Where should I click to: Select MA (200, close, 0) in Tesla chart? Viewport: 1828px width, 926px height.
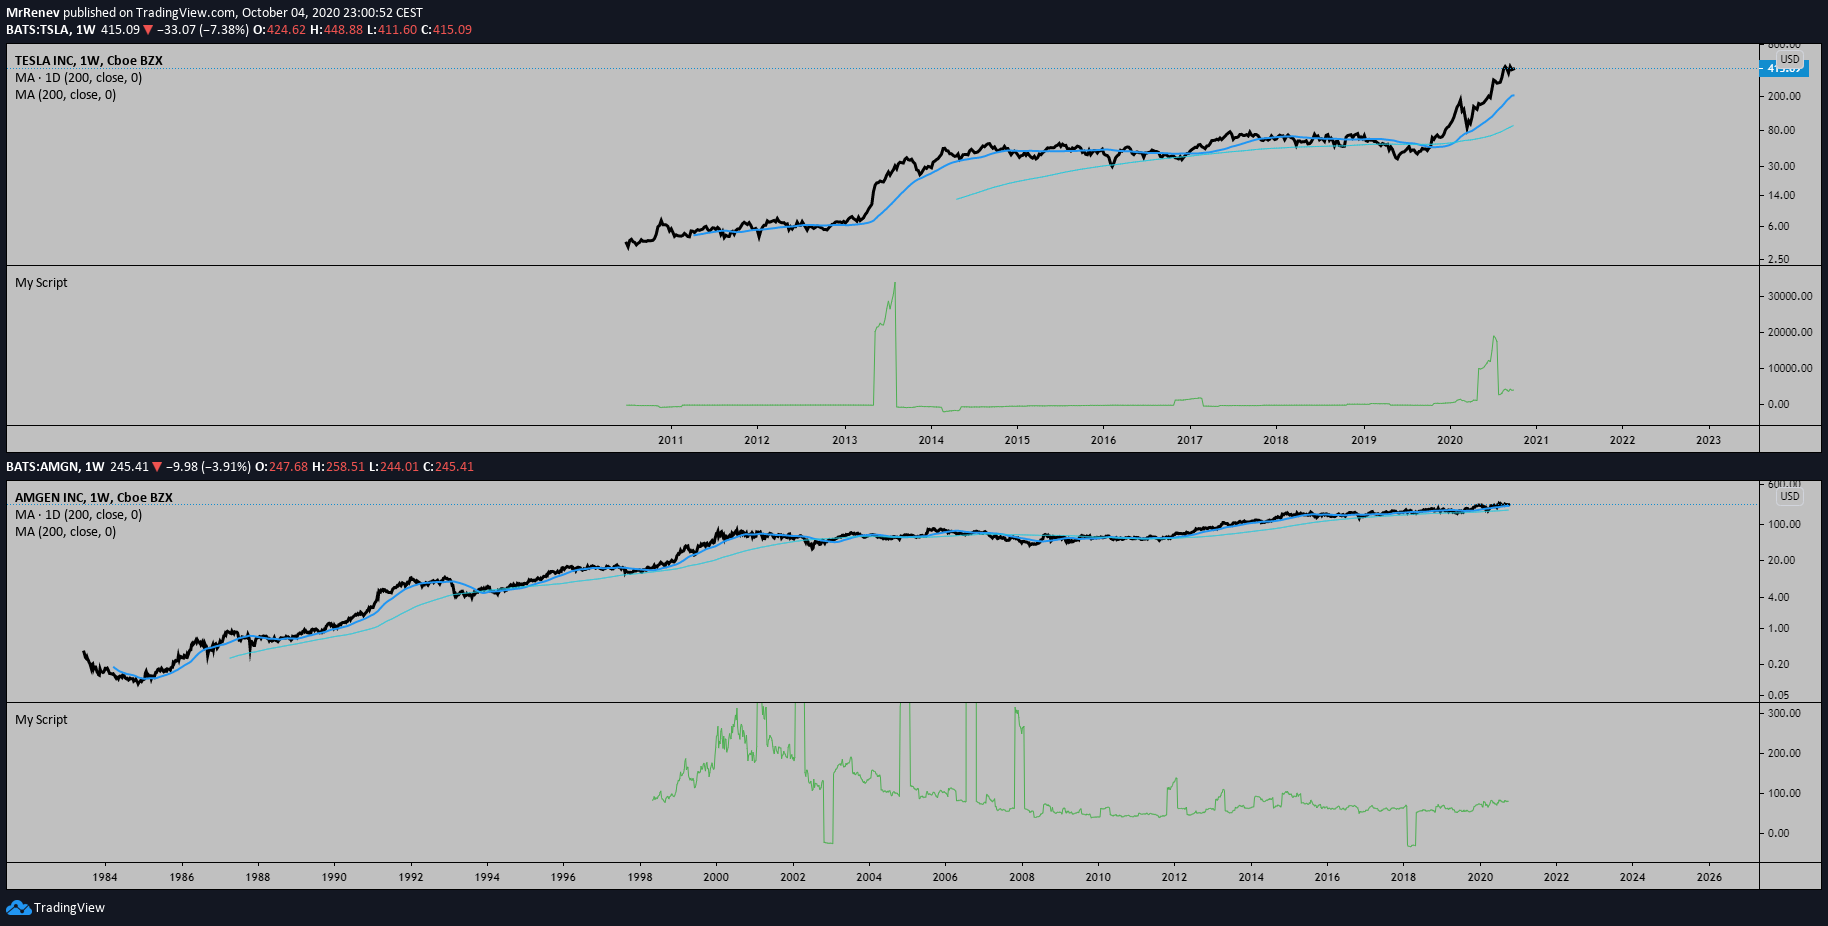(x=66, y=95)
